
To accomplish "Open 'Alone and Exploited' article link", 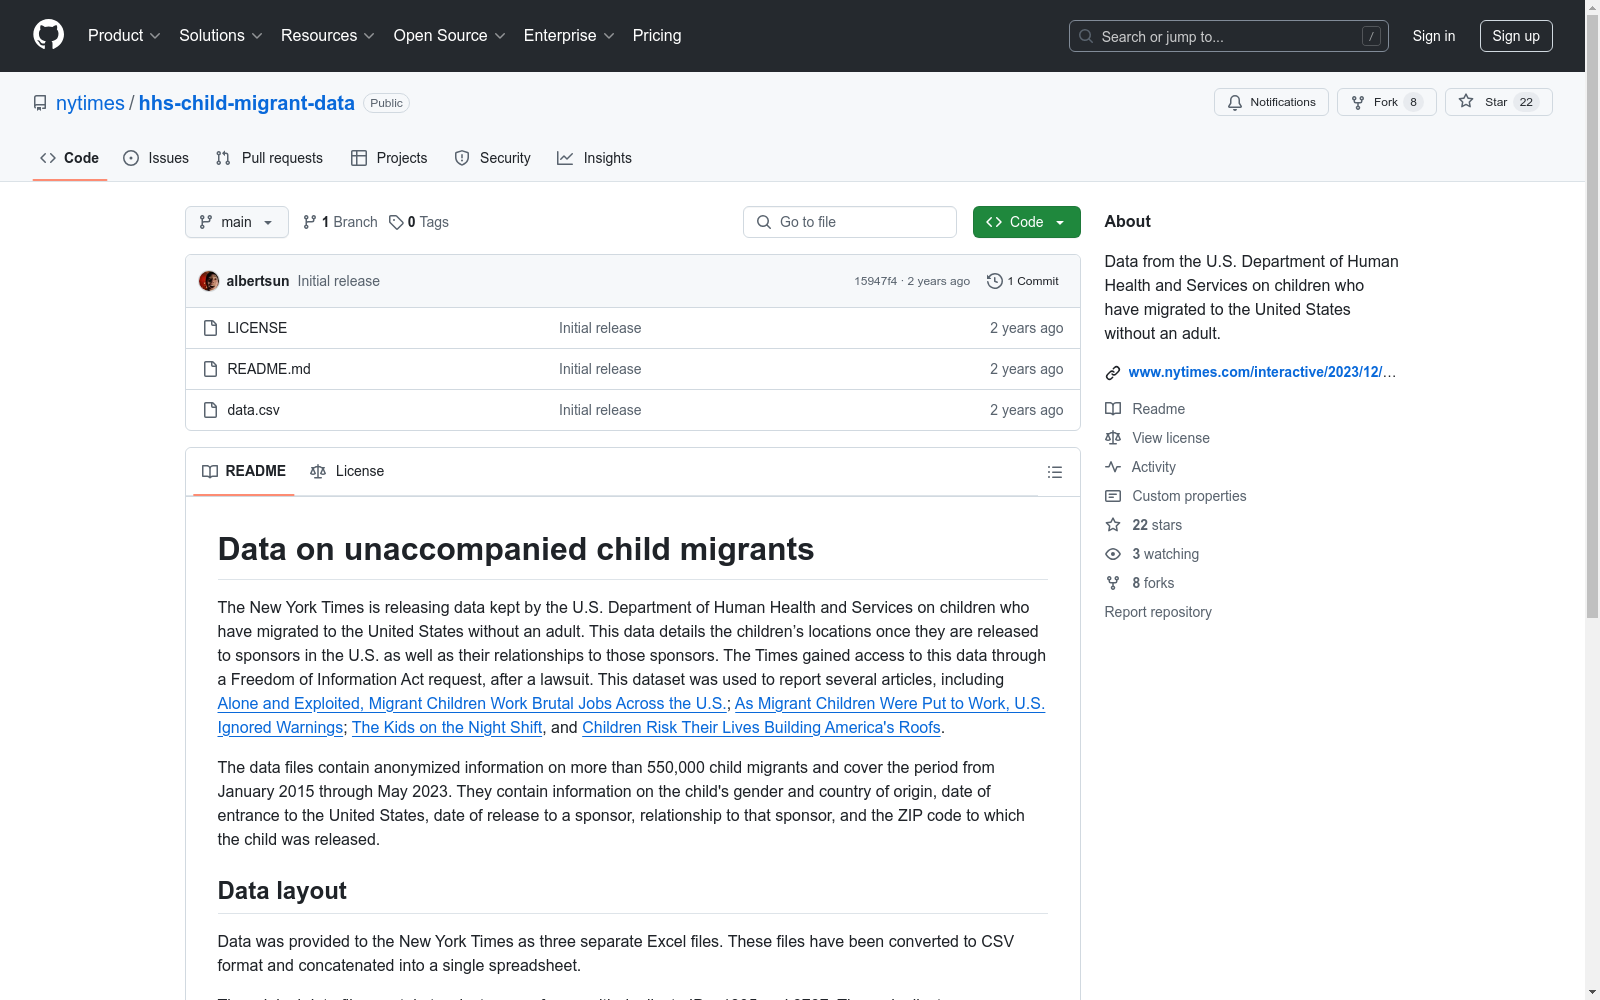I will [x=472, y=704].
